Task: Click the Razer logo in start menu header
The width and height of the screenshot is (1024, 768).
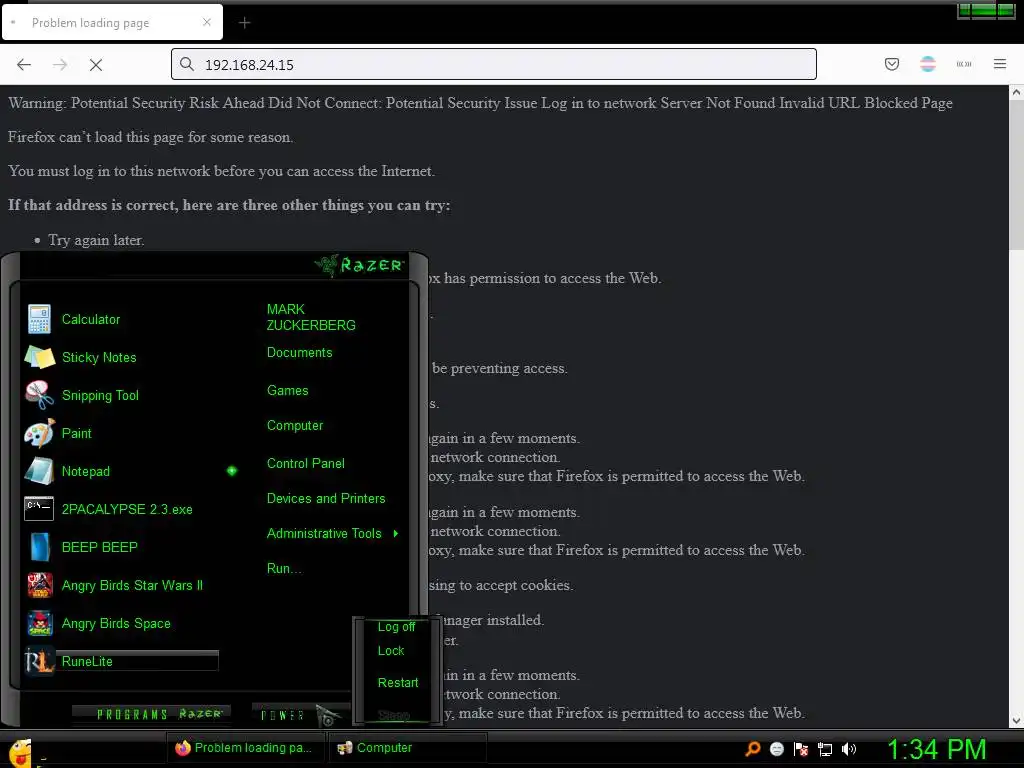Action: (360, 264)
